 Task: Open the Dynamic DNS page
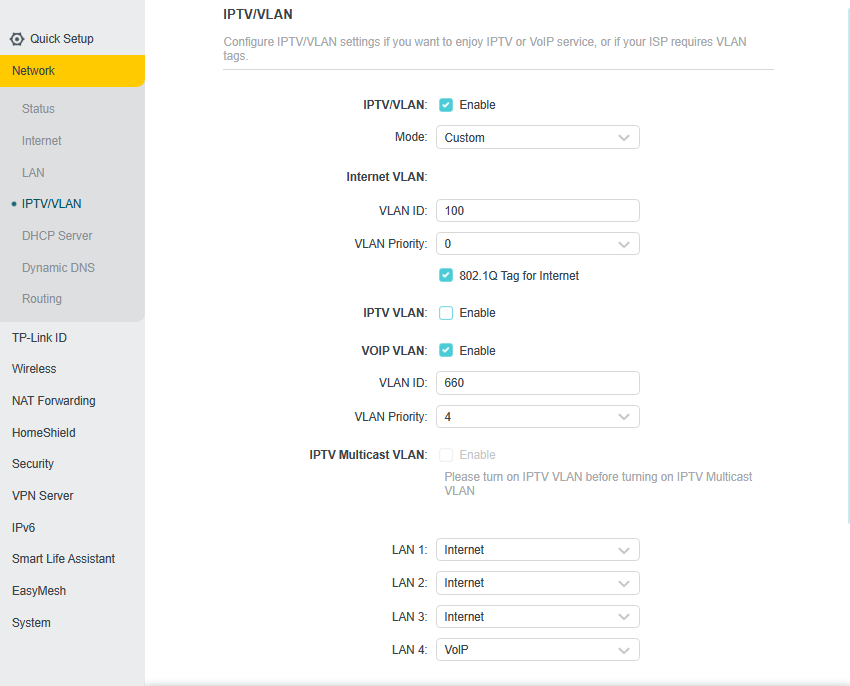point(58,268)
